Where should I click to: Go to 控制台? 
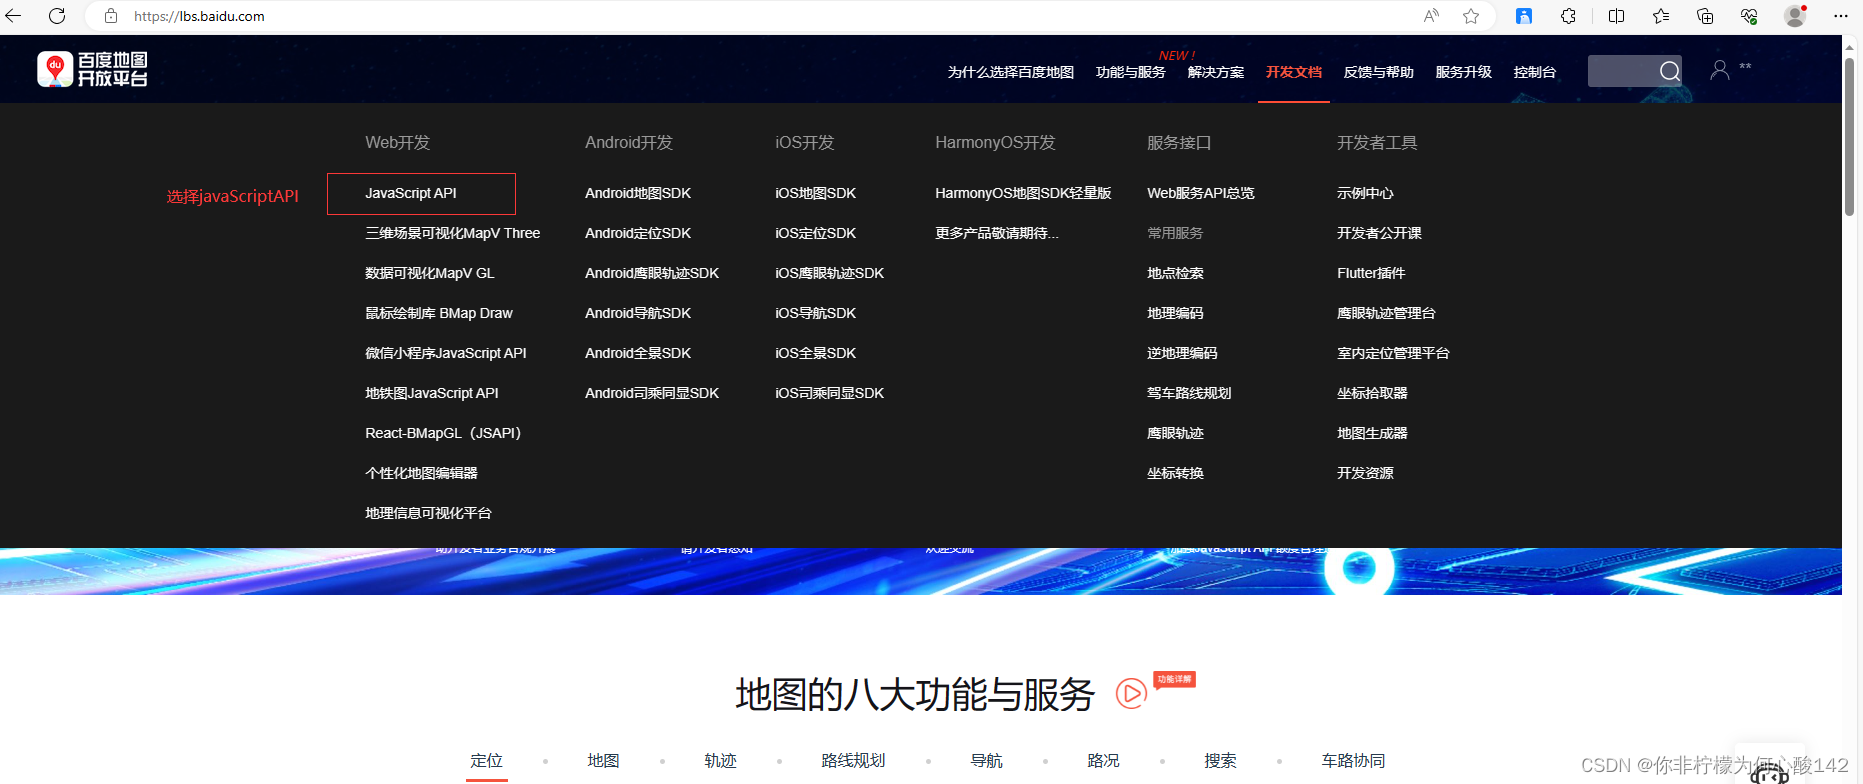tap(1534, 72)
